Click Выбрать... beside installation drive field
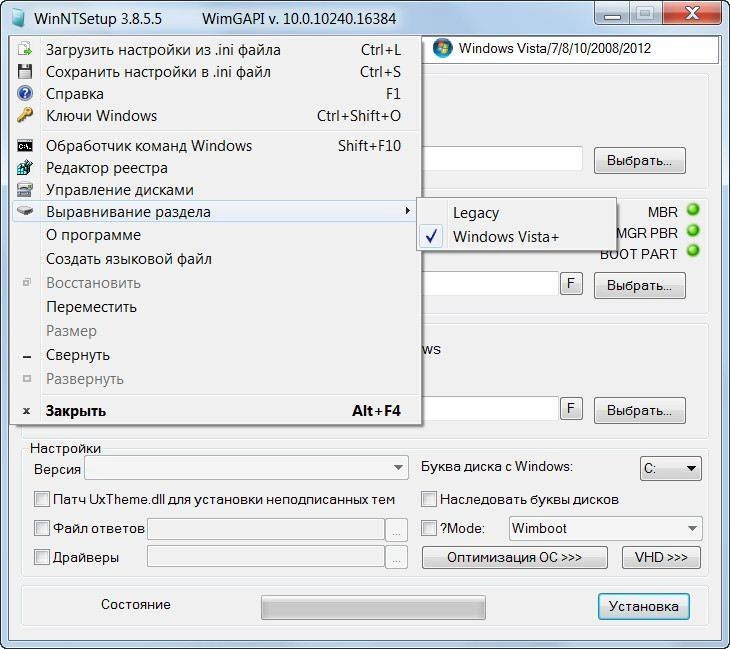730x649 pixels. (639, 410)
